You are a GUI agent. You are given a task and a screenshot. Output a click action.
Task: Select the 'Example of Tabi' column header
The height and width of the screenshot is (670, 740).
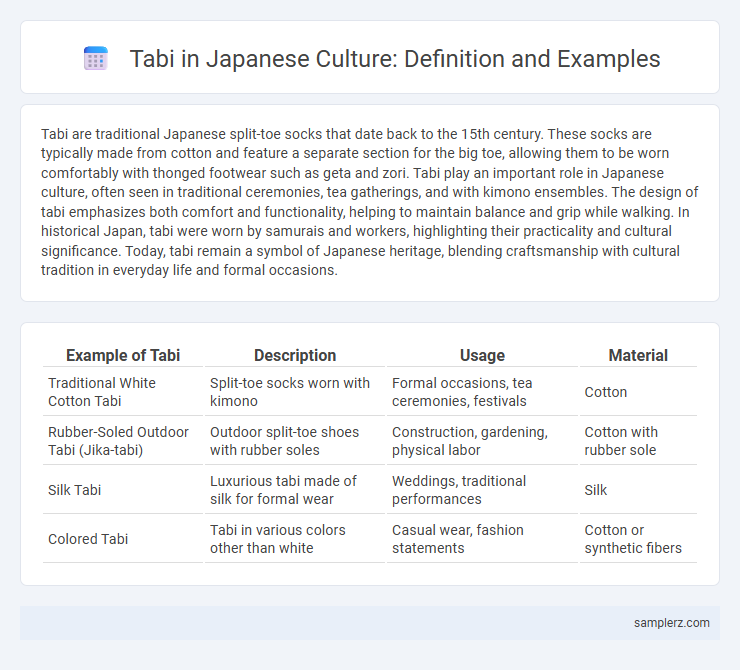(123, 355)
